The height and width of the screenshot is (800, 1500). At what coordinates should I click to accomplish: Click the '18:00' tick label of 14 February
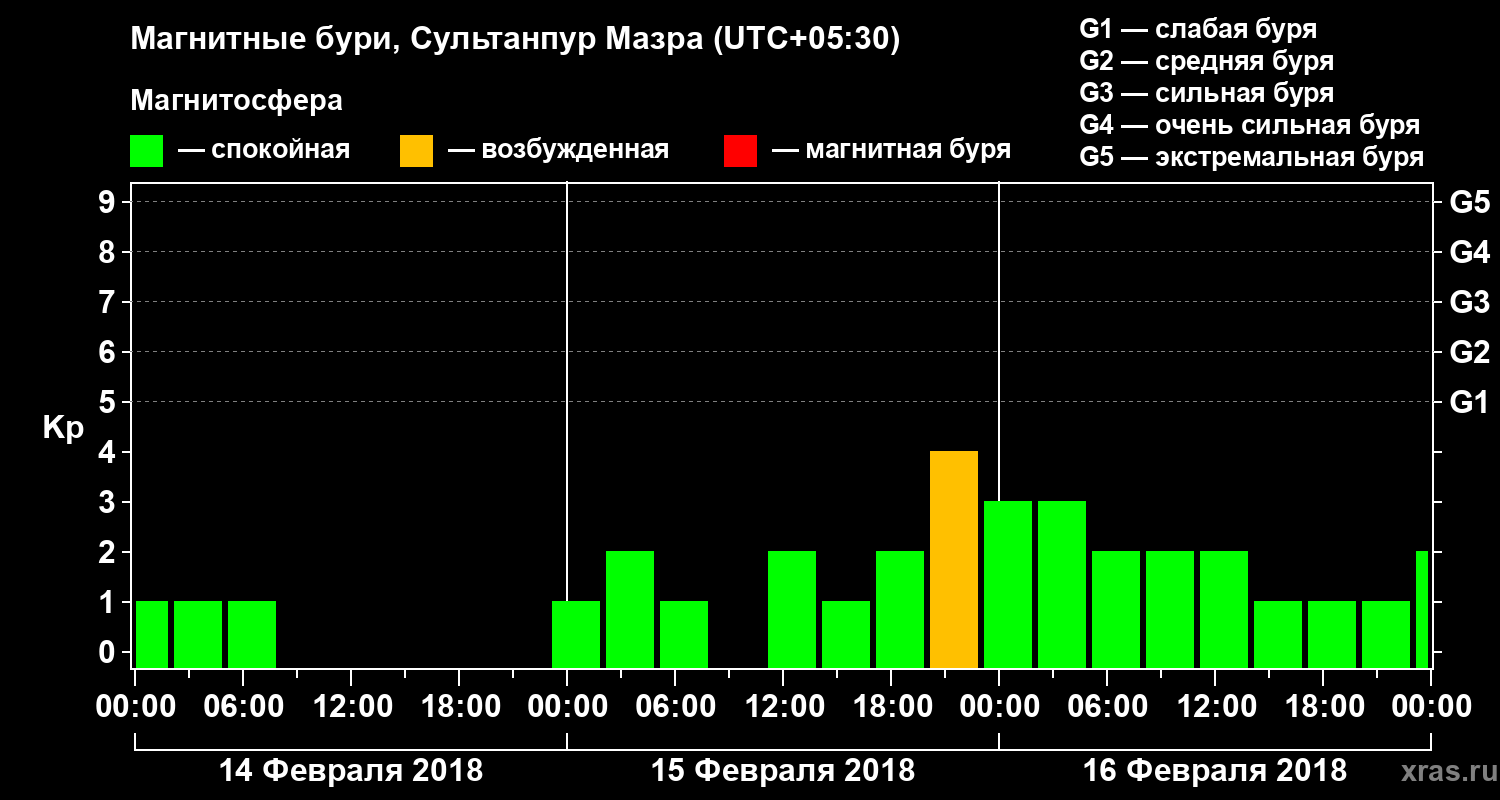point(460,707)
